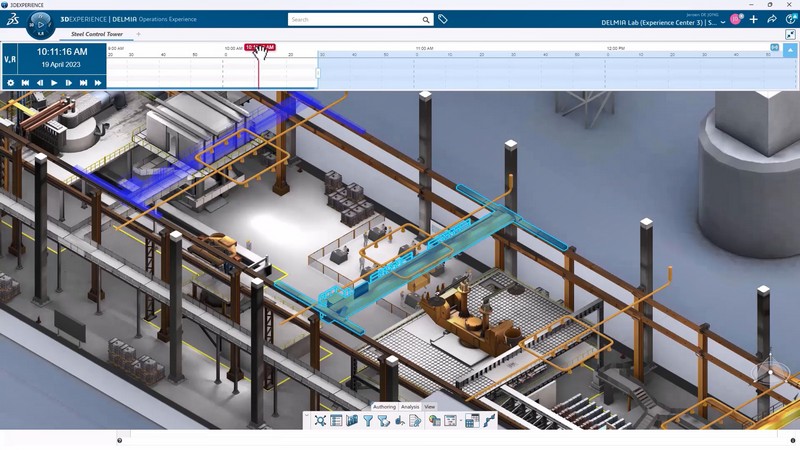Switch to the Analysis tab
The width and height of the screenshot is (800, 450).
point(410,407)
